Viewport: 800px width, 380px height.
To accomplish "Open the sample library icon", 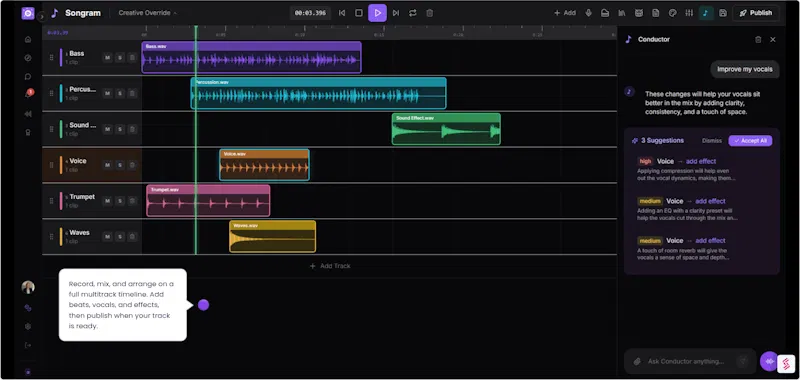I will (622, 13).
